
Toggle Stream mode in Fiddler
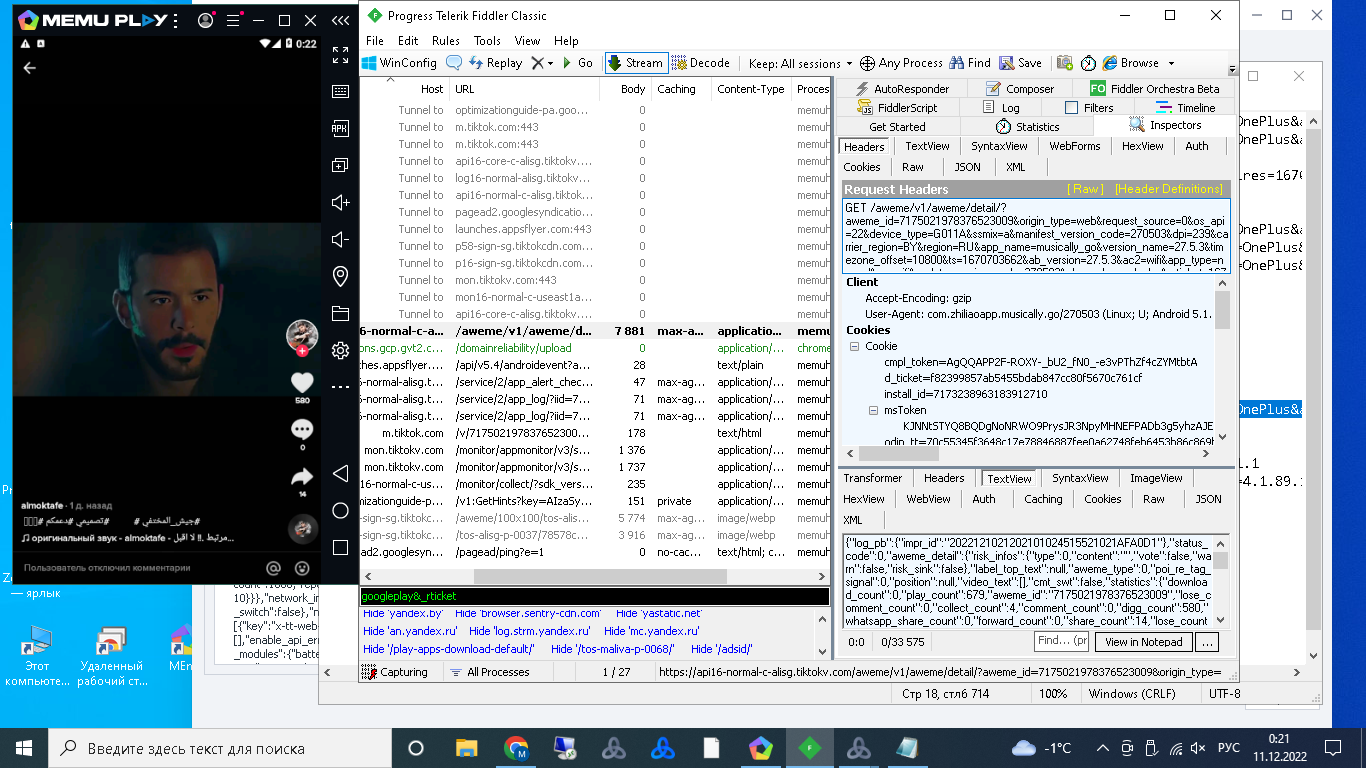click(x=635, y=63)
